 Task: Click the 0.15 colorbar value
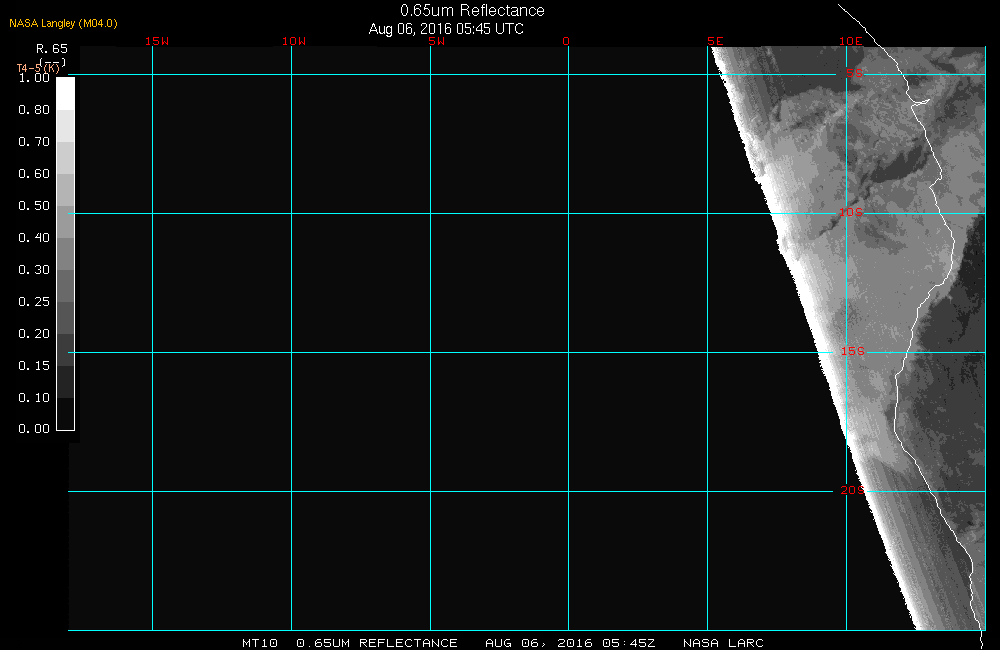(x=34, y=366)
